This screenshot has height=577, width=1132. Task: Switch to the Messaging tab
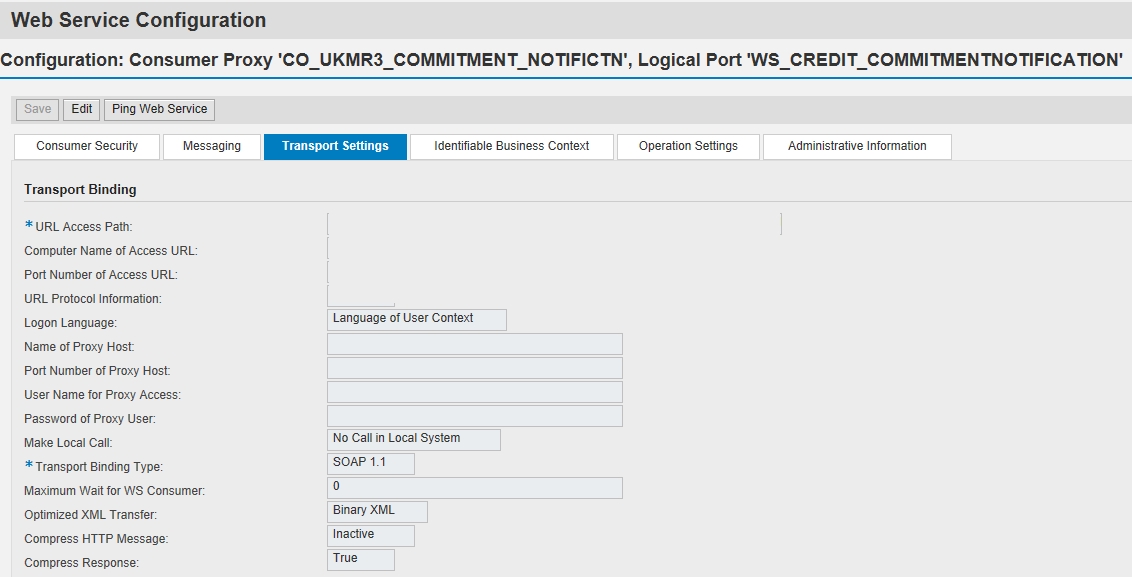coord(211,146)
